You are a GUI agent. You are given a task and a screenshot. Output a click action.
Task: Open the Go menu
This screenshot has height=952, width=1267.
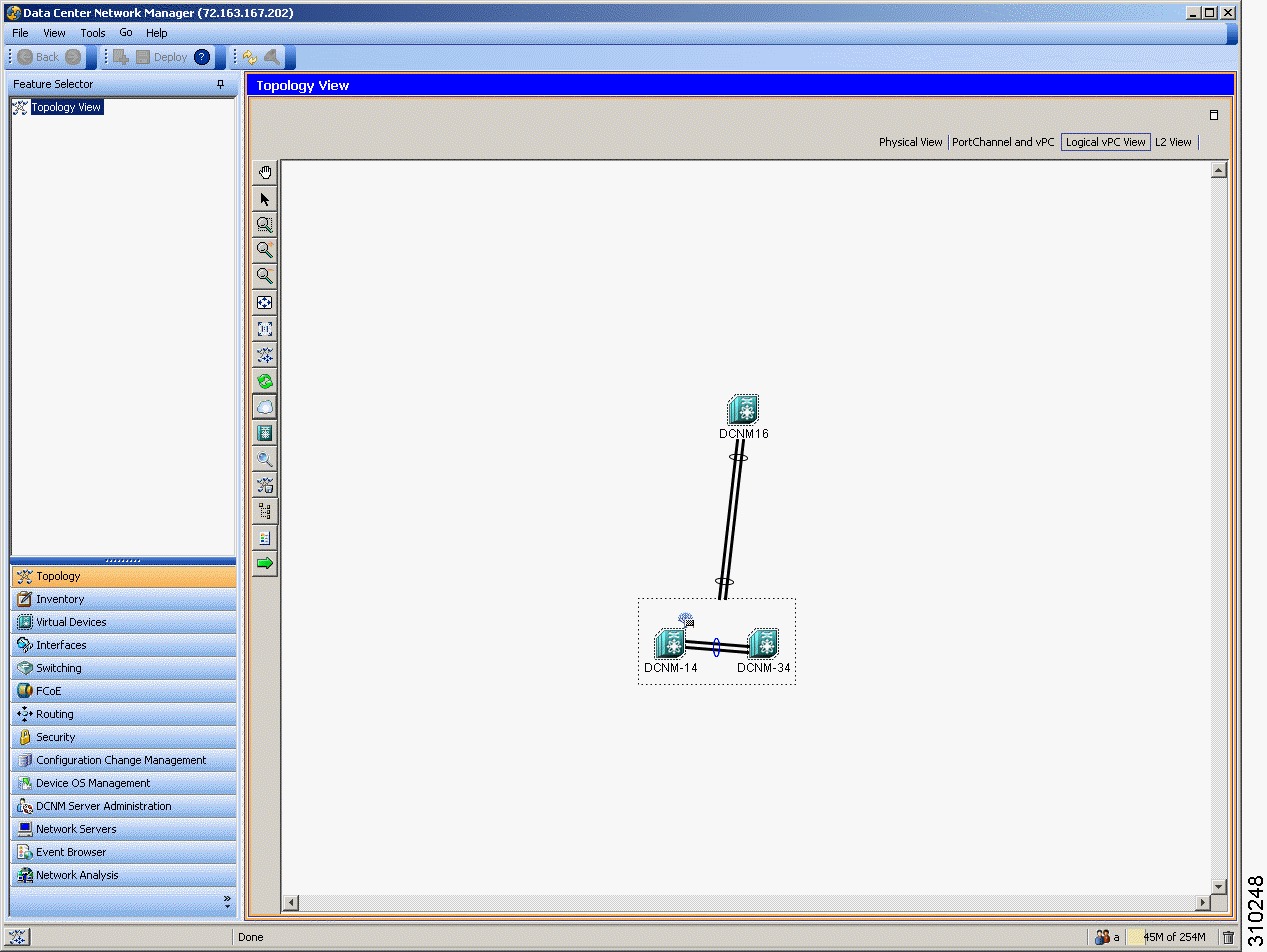(126, 33)
